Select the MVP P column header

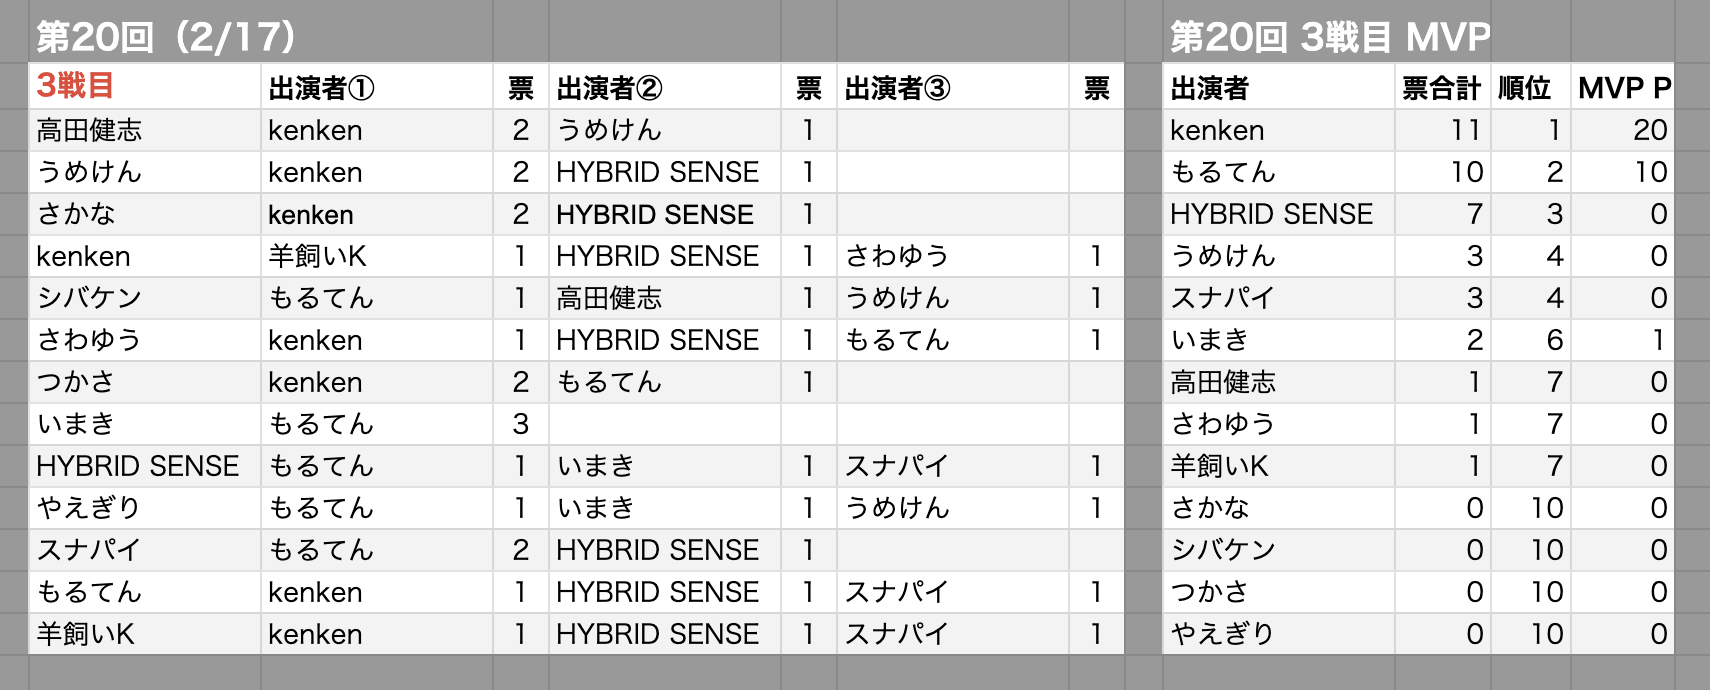pyautogui.click(x=1623, y=88)
